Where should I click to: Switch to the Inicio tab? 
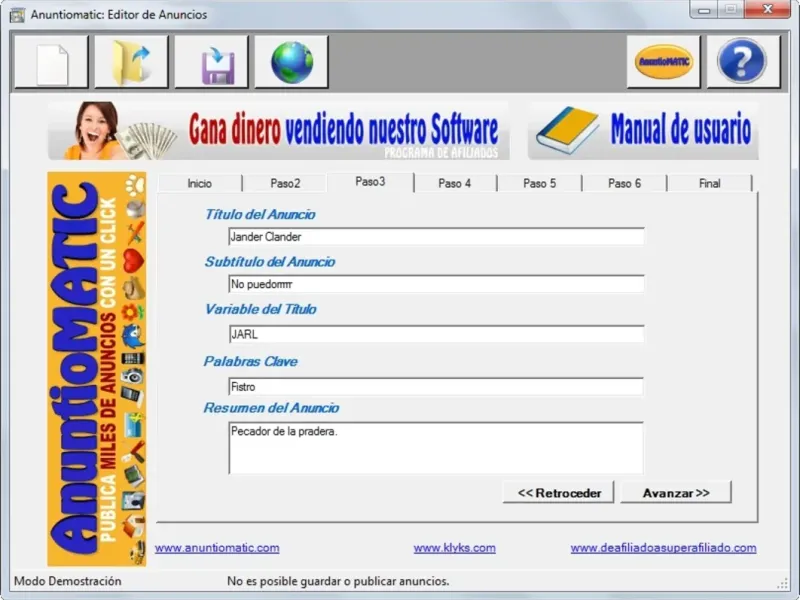pos(199,183)
